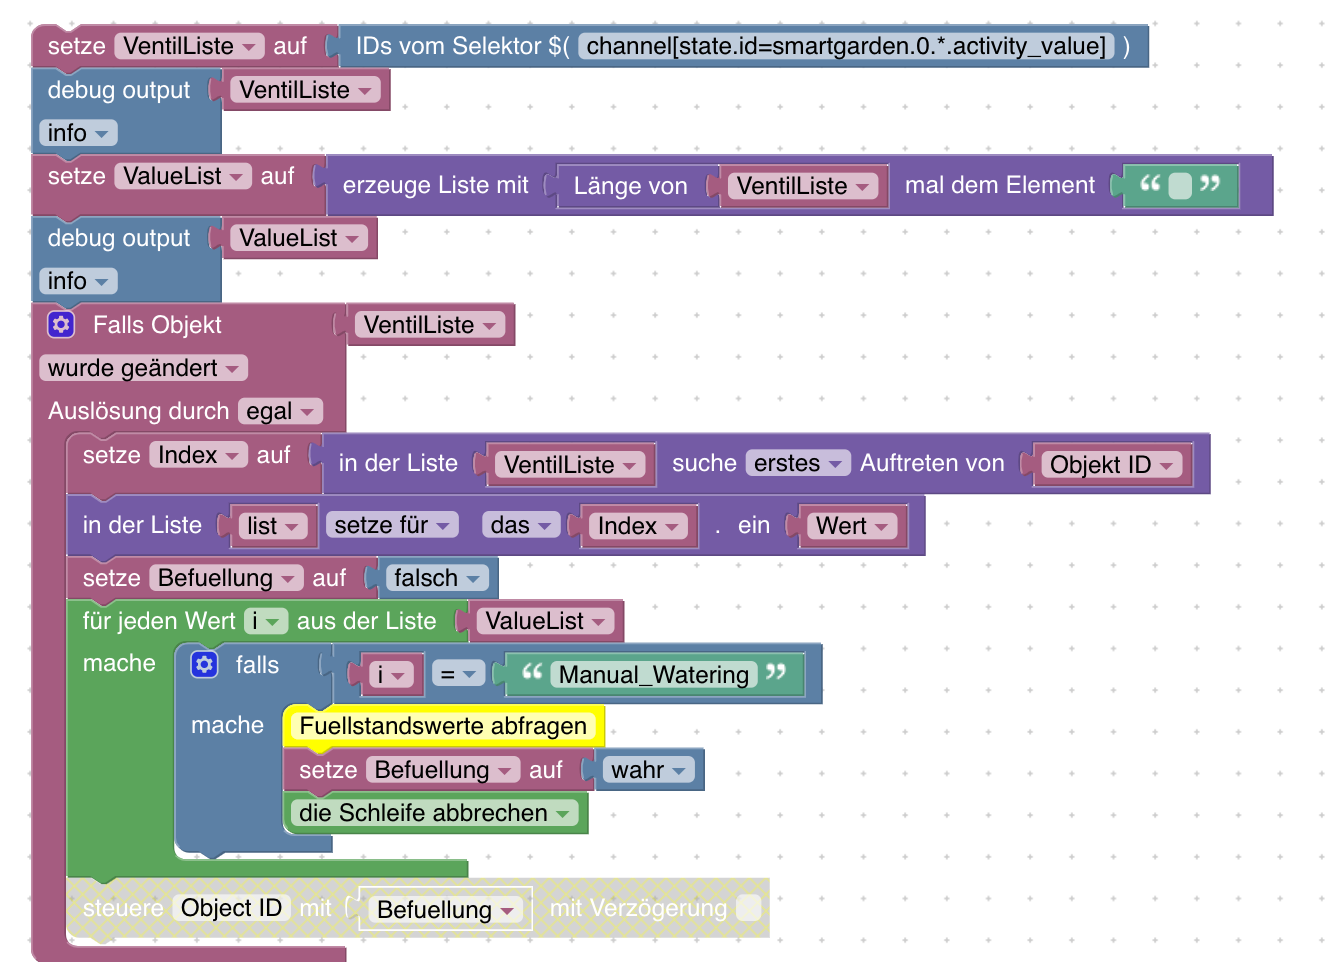Viewport: 1326px width, 962px height.
Task: Edit the Manual_Watering text field
Action: (x=654, y=675)
